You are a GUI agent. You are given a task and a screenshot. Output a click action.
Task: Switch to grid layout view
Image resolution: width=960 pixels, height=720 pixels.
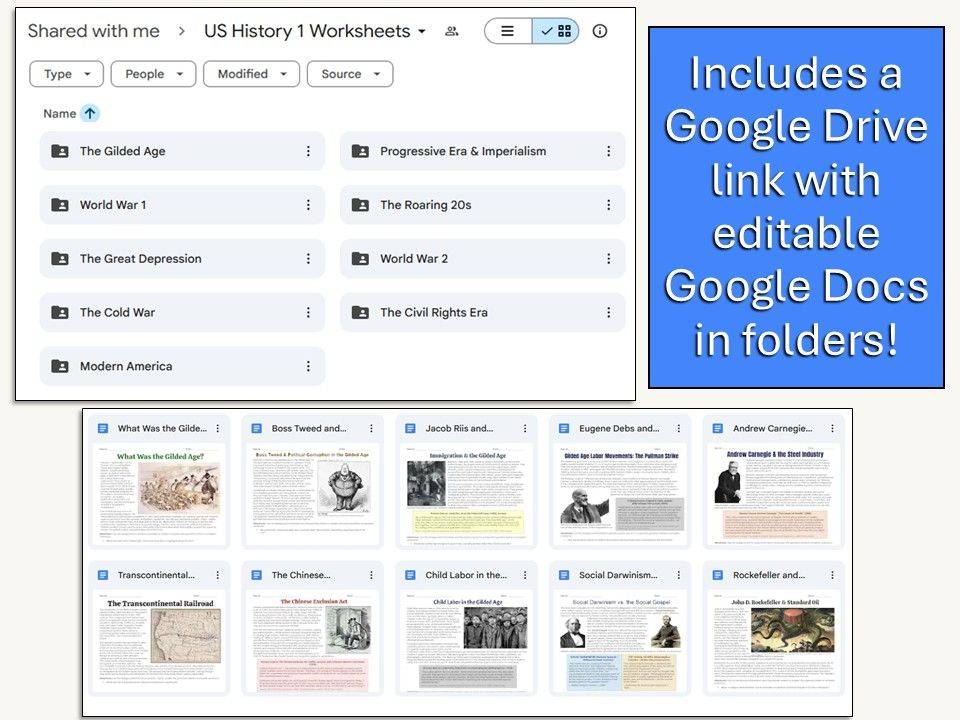click(556, 31)
